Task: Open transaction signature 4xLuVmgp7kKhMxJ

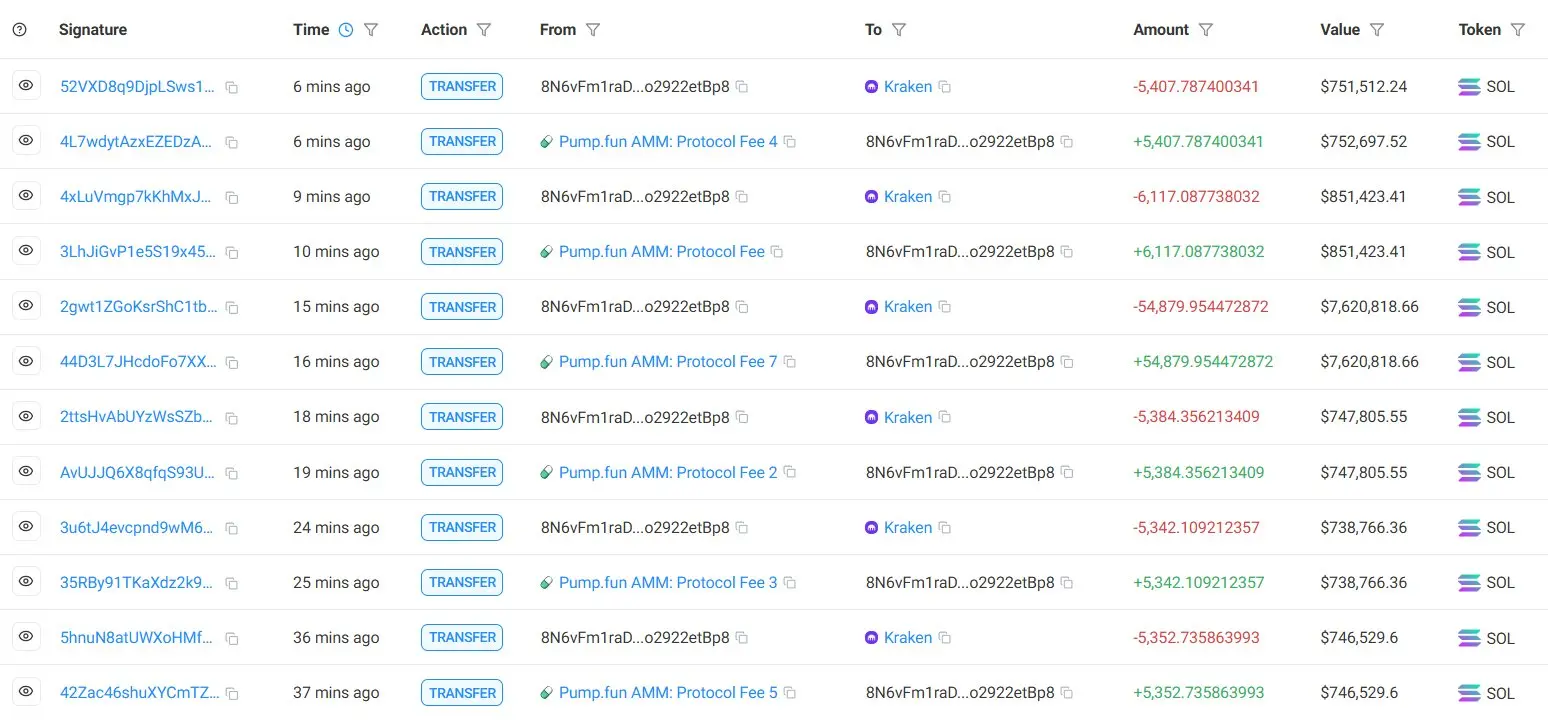Action: pyautogui.click(x=137, y=197)
